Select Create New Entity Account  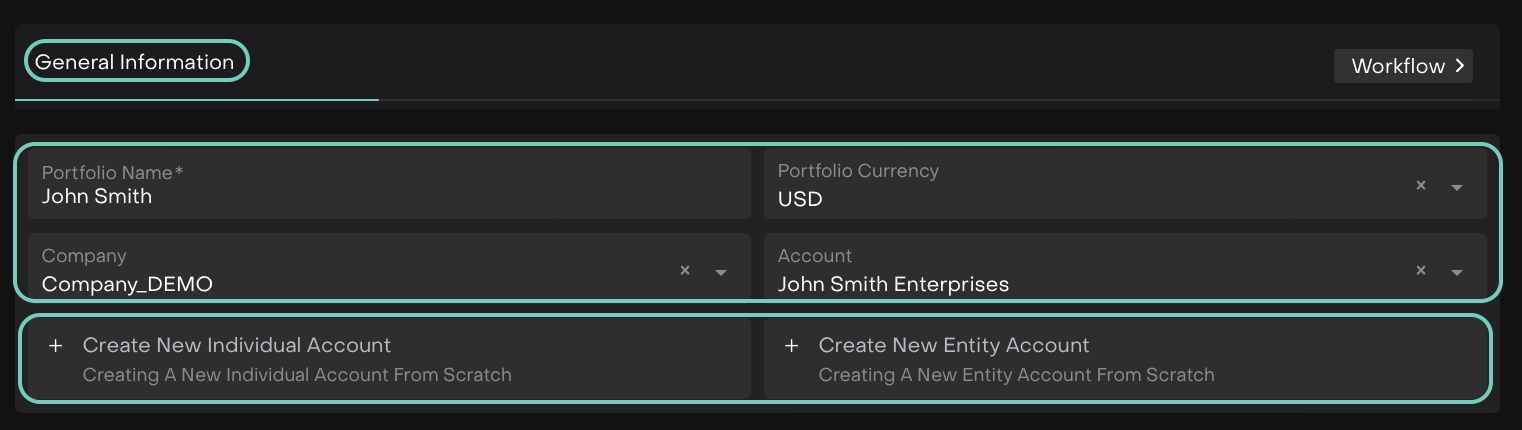tap(954, 346)
